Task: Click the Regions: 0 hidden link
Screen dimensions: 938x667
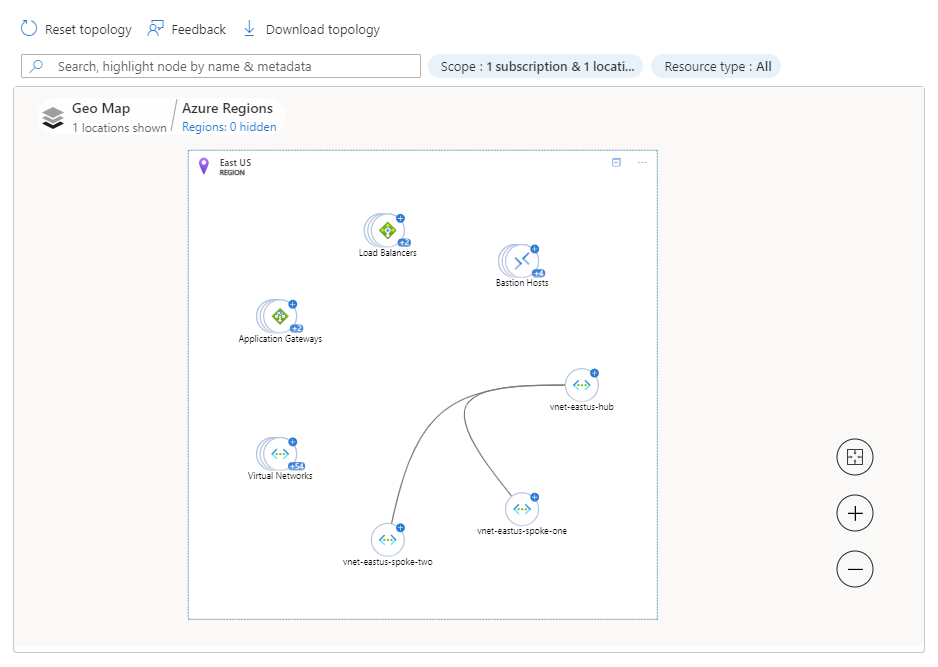Action: coord(229,127)
